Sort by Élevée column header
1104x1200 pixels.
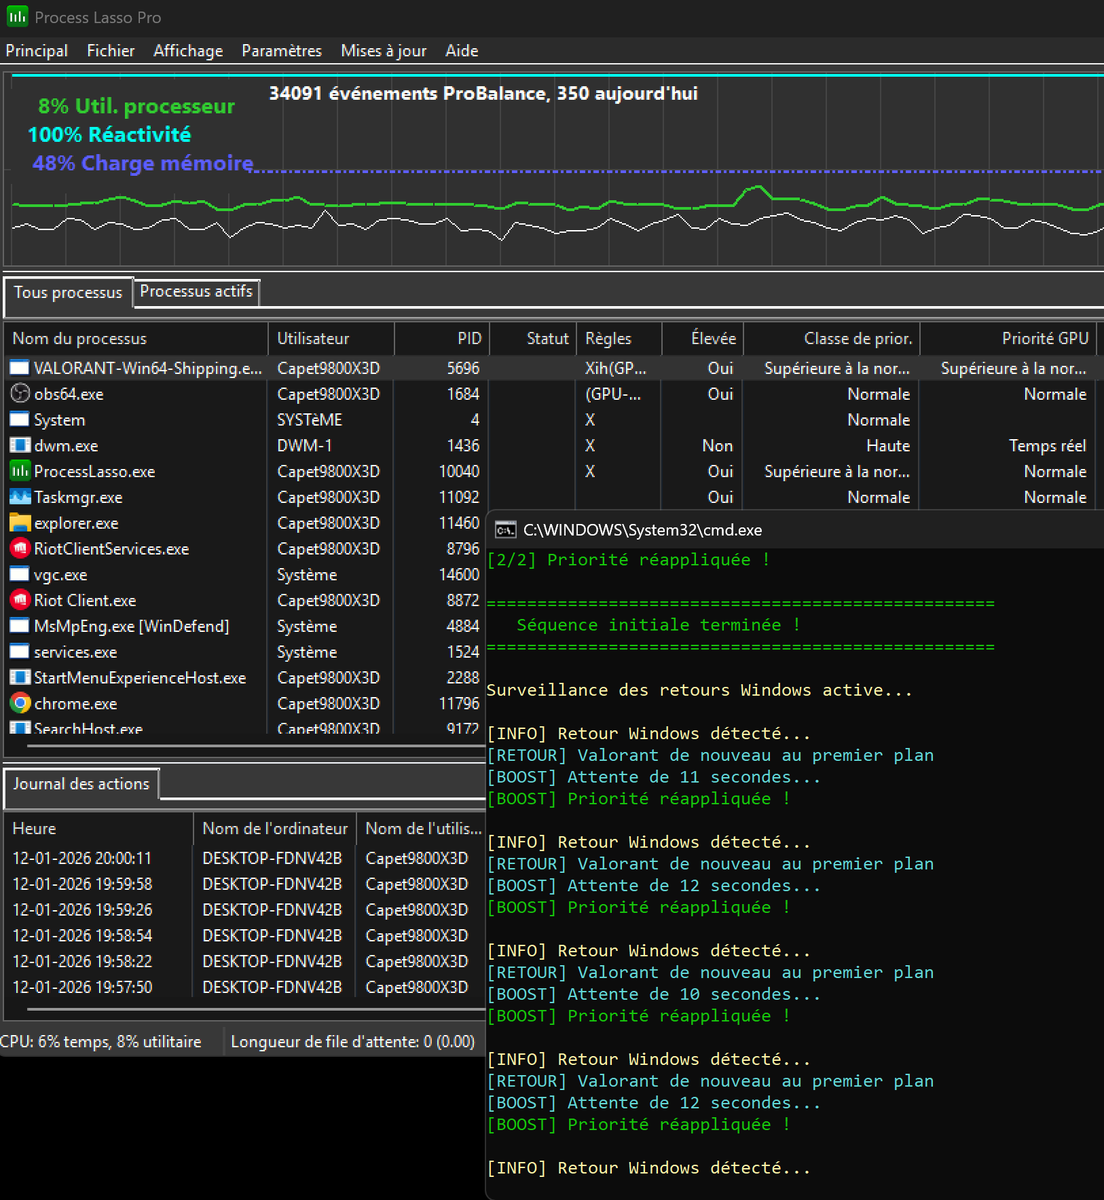pos(702,338)
